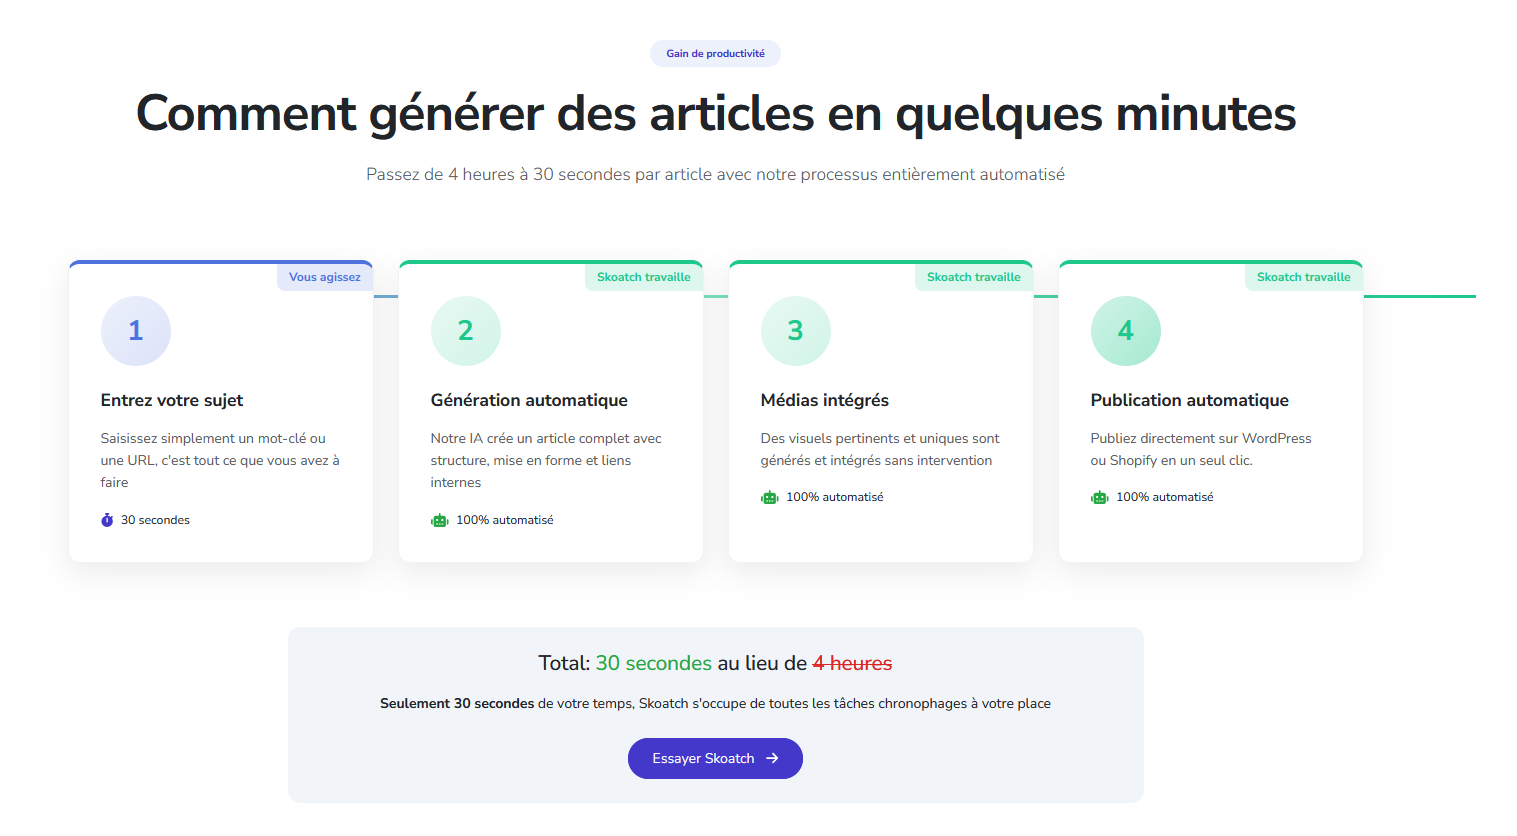1517x836 pixels.
Task: Click the robot icon in 'Médias intégrés' card
Action: tap(769, 496)
